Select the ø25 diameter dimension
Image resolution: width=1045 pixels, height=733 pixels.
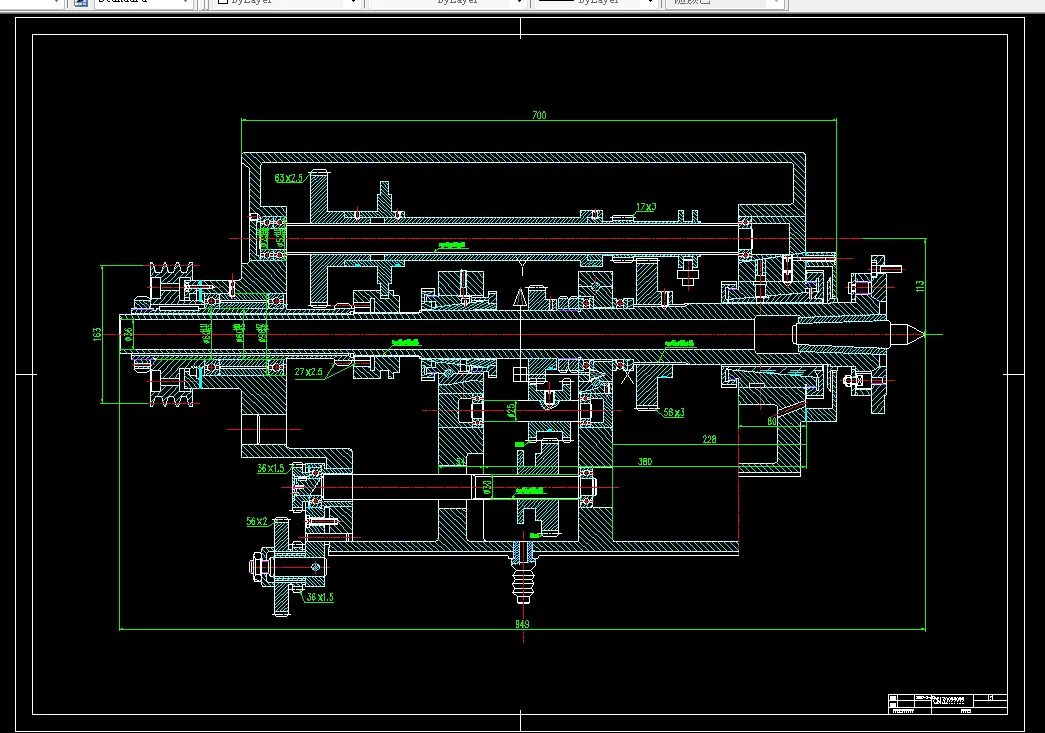pyautogui.click(x=511, y=410)
